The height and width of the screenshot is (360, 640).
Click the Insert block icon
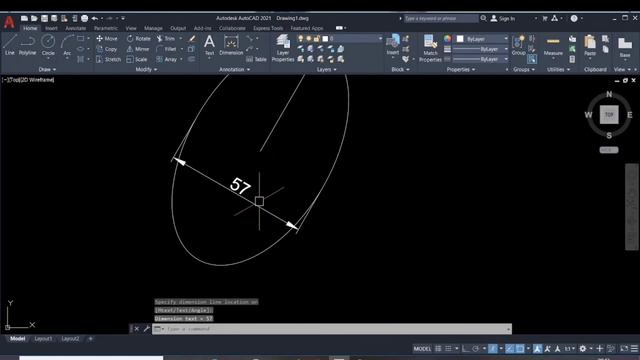click(393, 44)
